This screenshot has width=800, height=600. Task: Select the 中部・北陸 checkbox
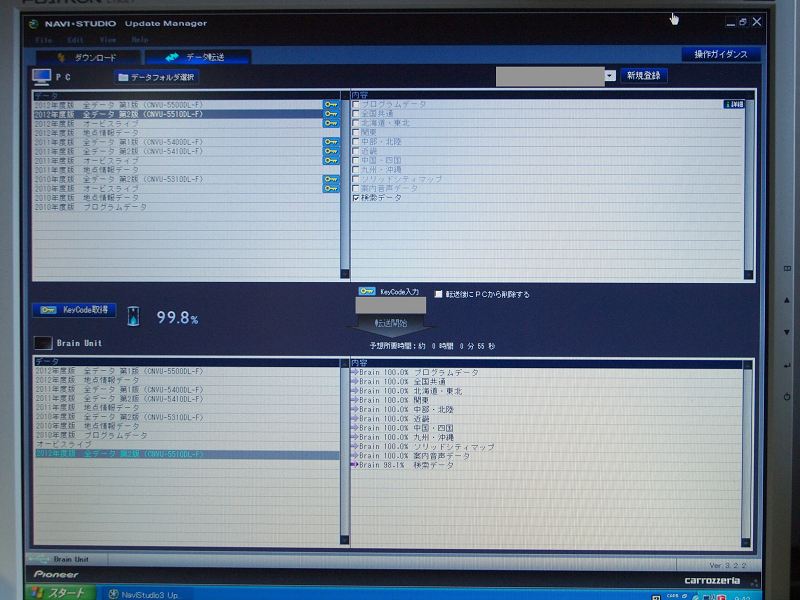(356, 142)
